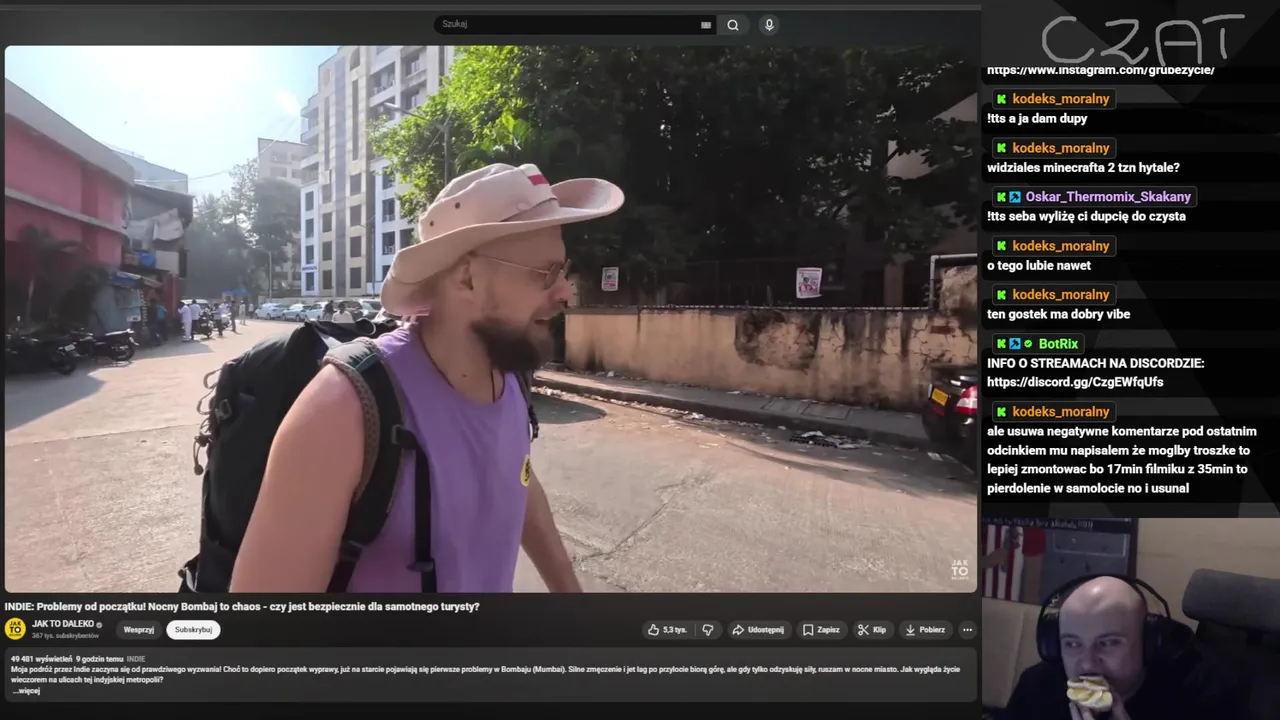The image size is (1280, 720).
Task: Click the streamer webcam overlay
Action: click(x=1131, y=619)
